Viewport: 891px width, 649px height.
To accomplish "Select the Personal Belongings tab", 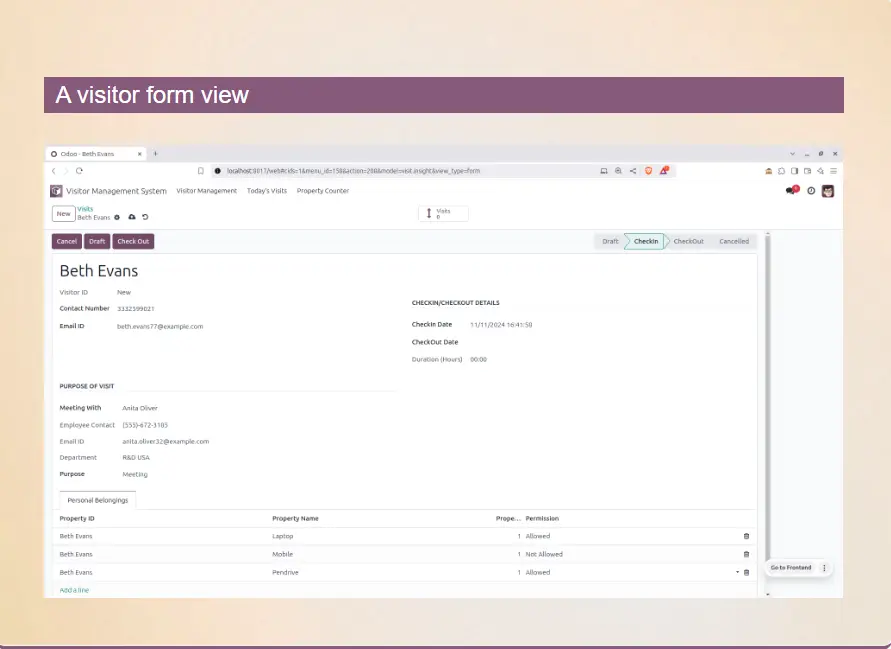I will [x=98, y=500].
